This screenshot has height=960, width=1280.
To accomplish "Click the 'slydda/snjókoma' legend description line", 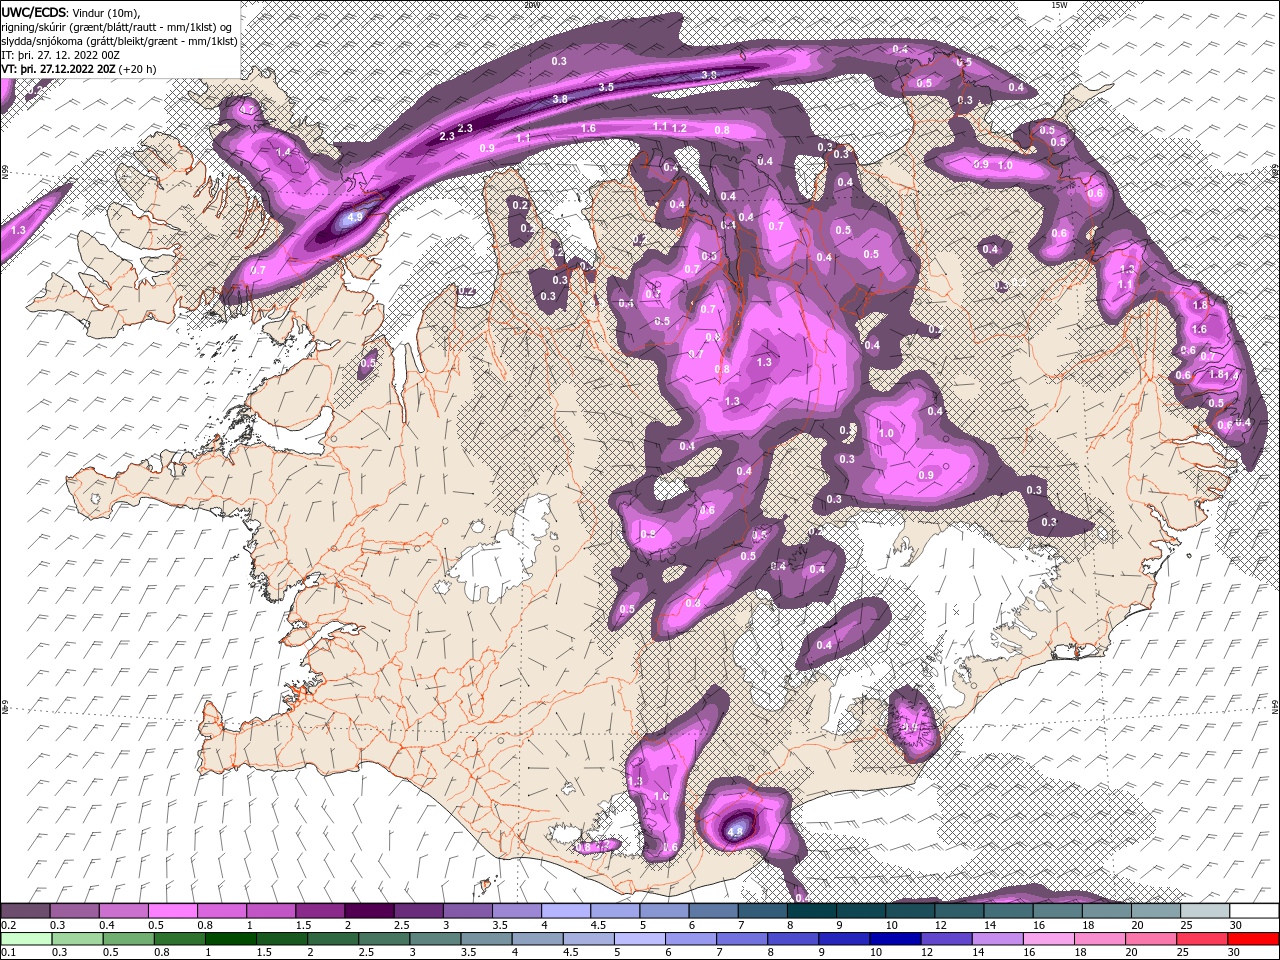I will (x=119, y=41).
